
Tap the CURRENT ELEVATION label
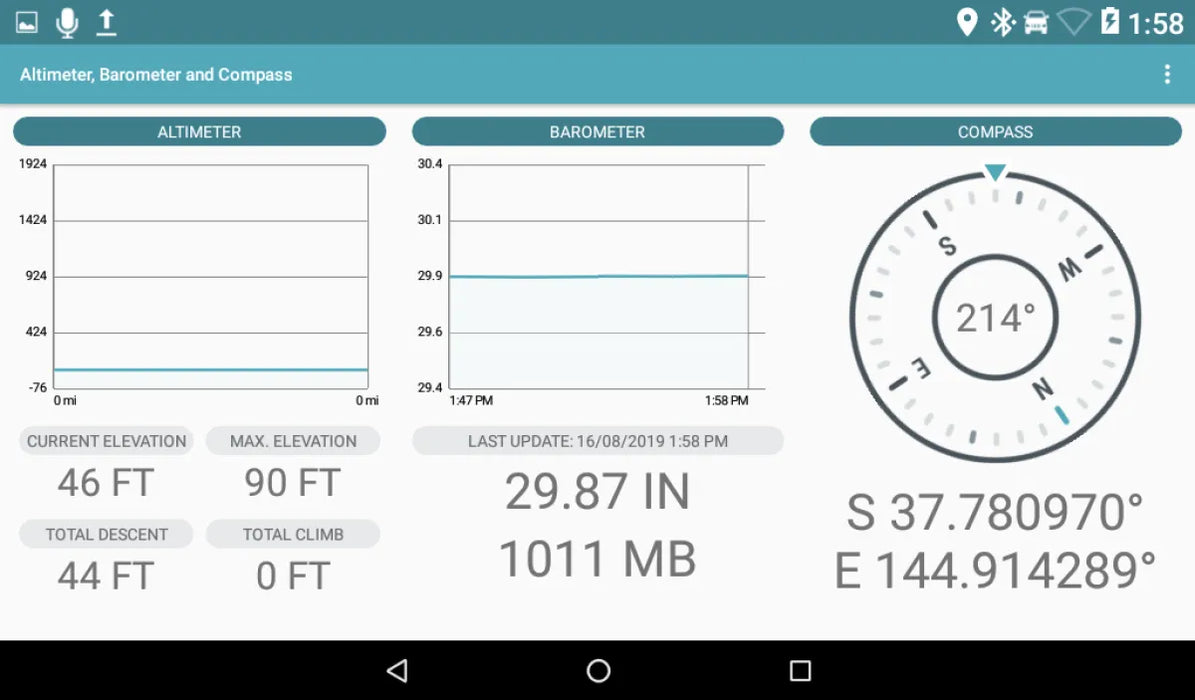[x=106, y=441]
